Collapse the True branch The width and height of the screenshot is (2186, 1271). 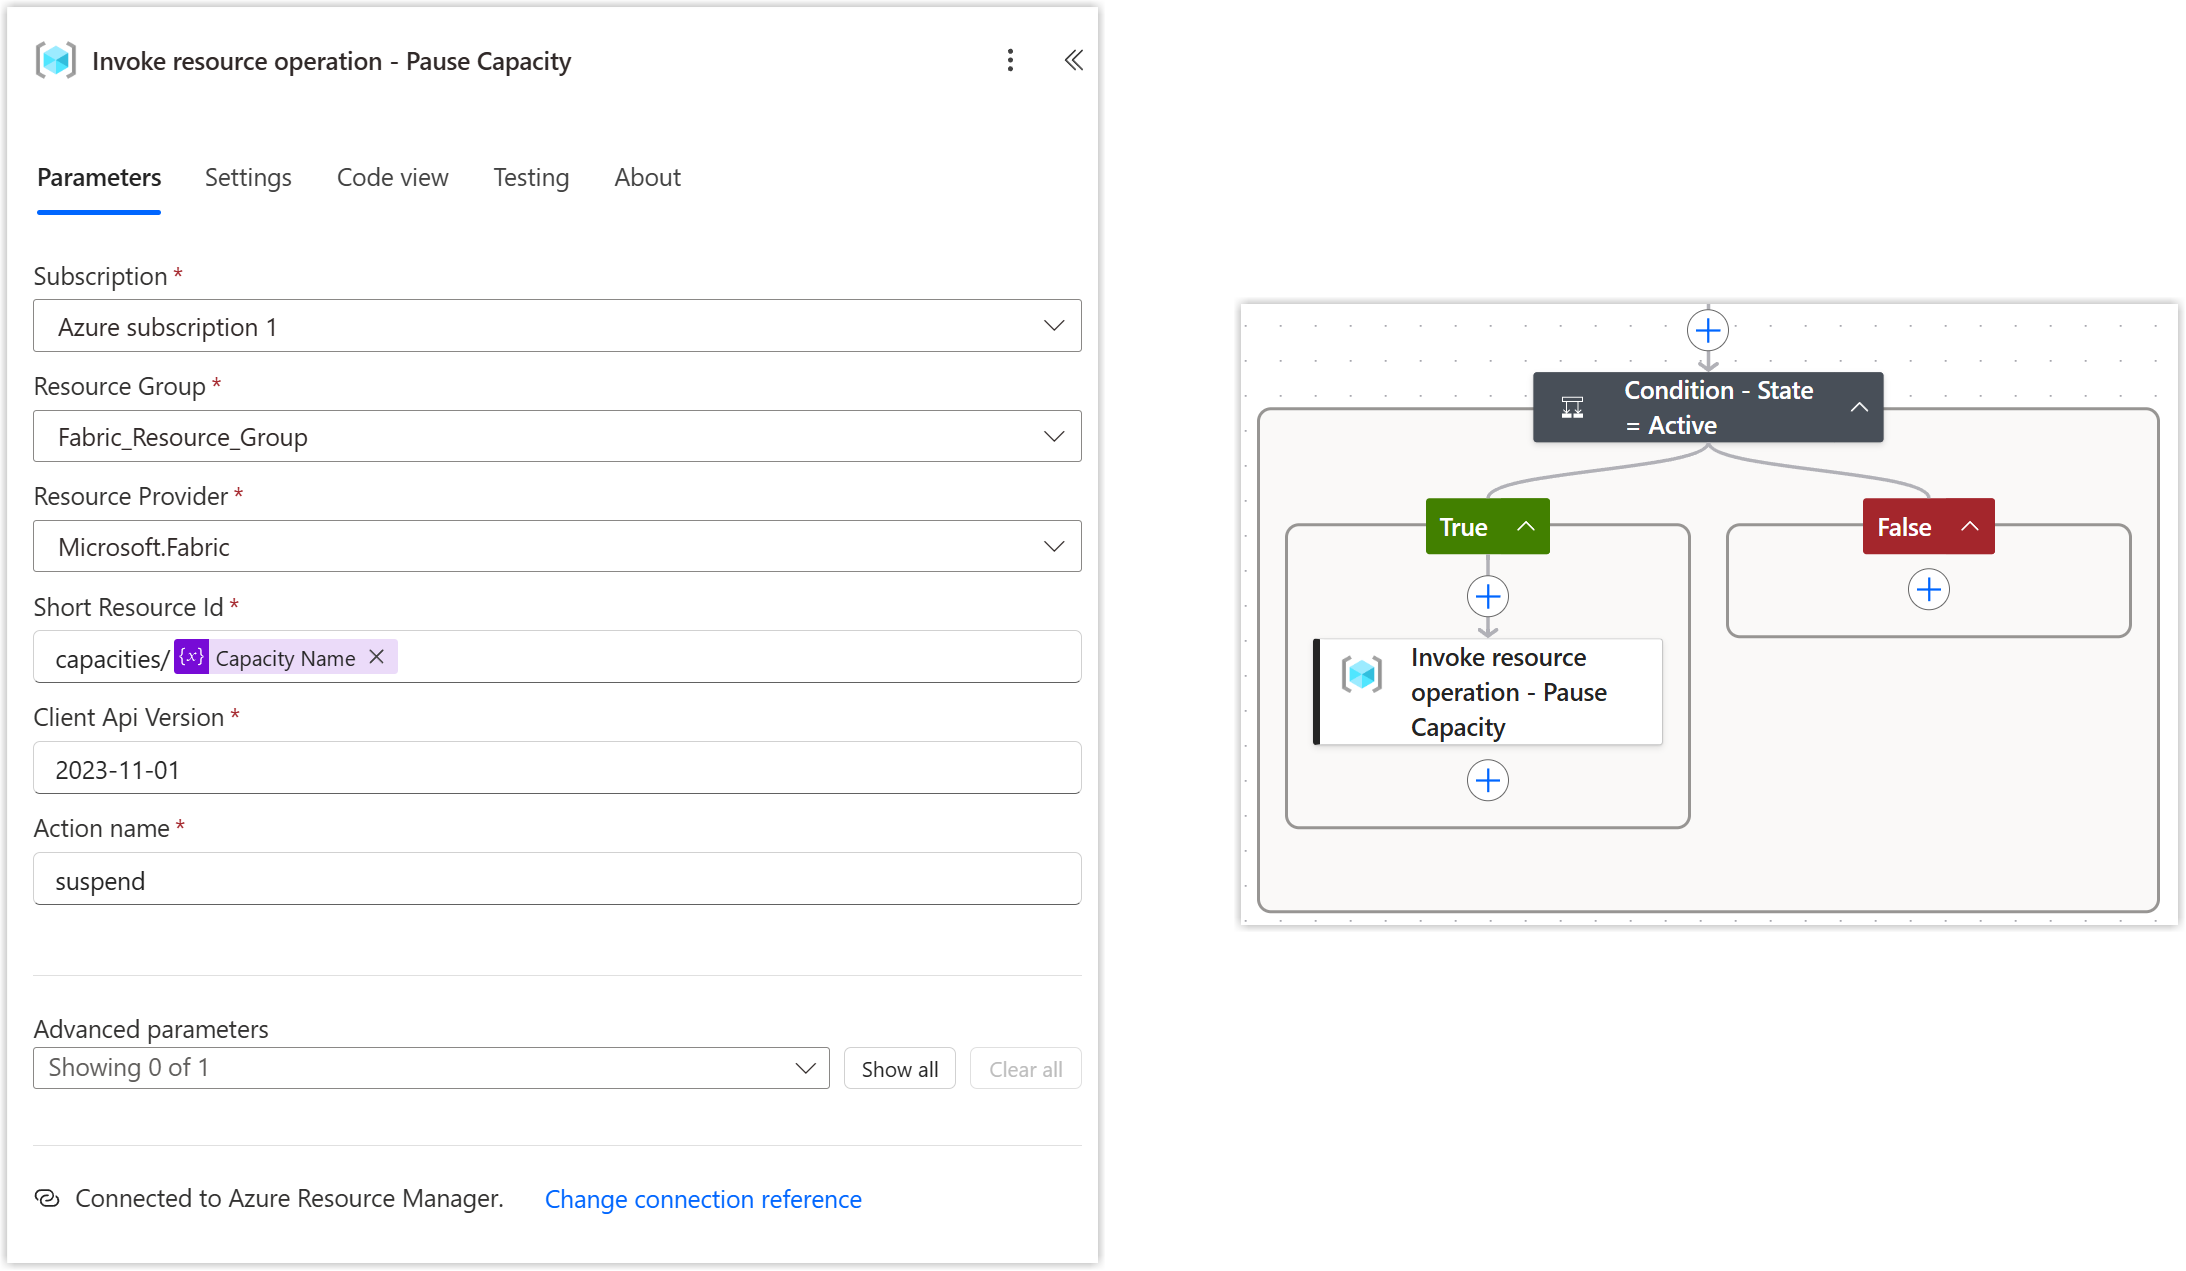1526,526
